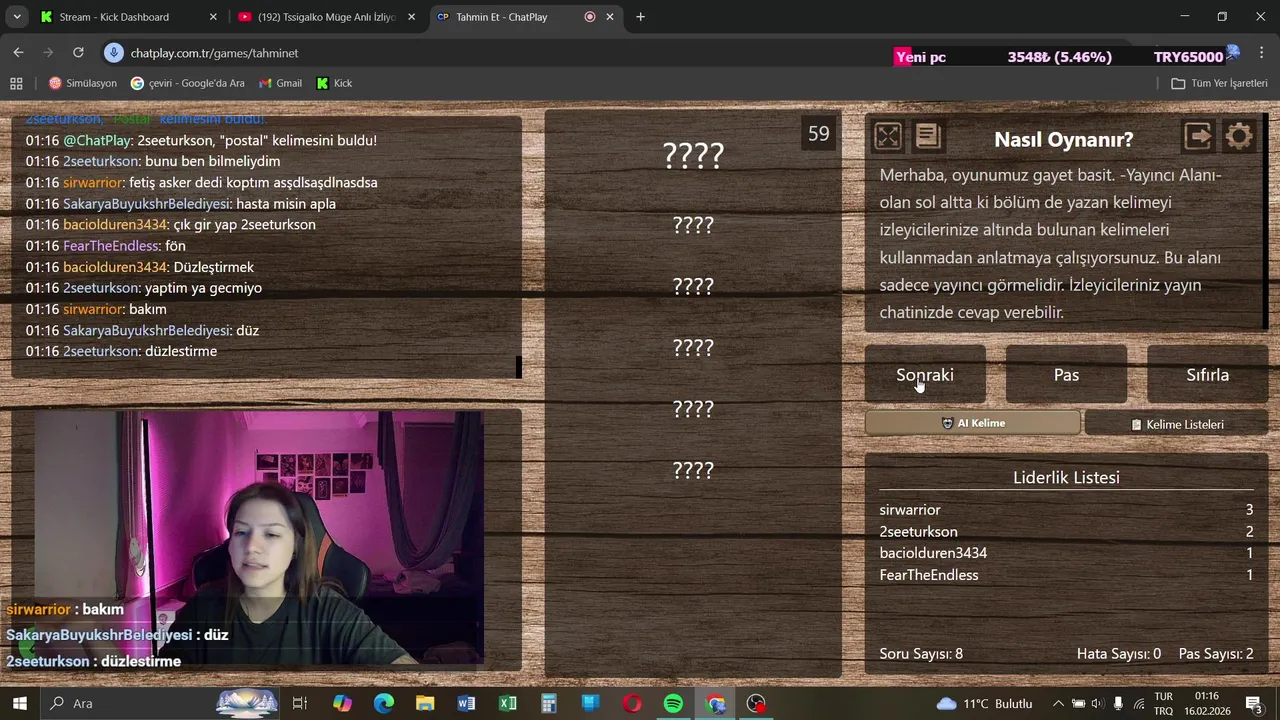The width and height of the screenshot is (1280, 720).
Task: Click the FearTheEndless 'fön' chat message
Action: [105, 246]
